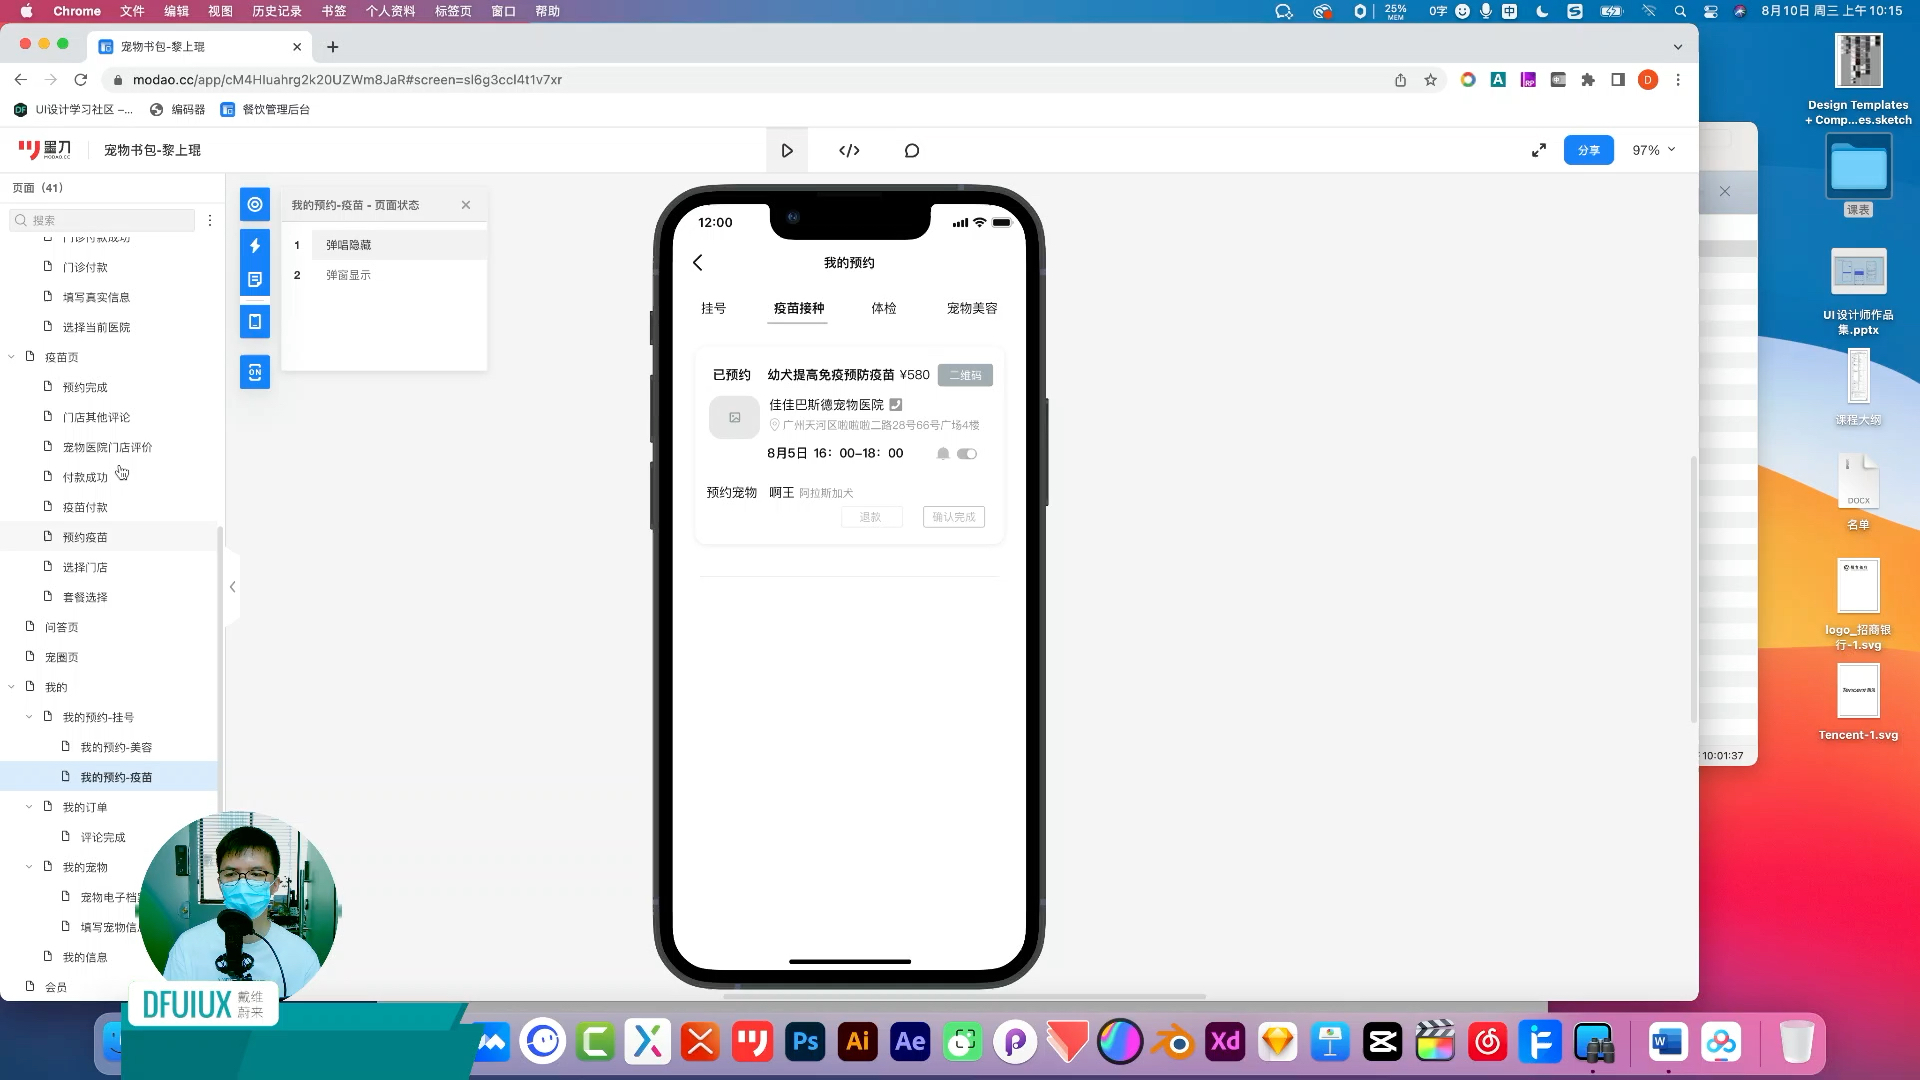1920x1080 pixels.
Task: Switch to the 挂号 tab in prototype
Action: pos(713,309)
